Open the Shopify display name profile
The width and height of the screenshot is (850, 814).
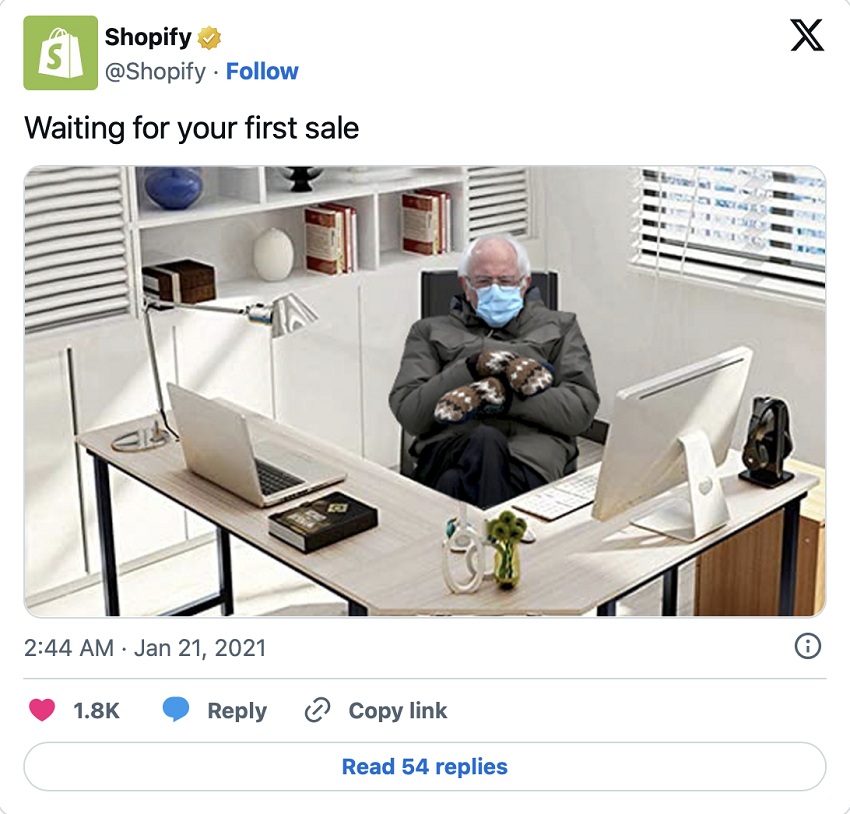click(x=148, y=37)
